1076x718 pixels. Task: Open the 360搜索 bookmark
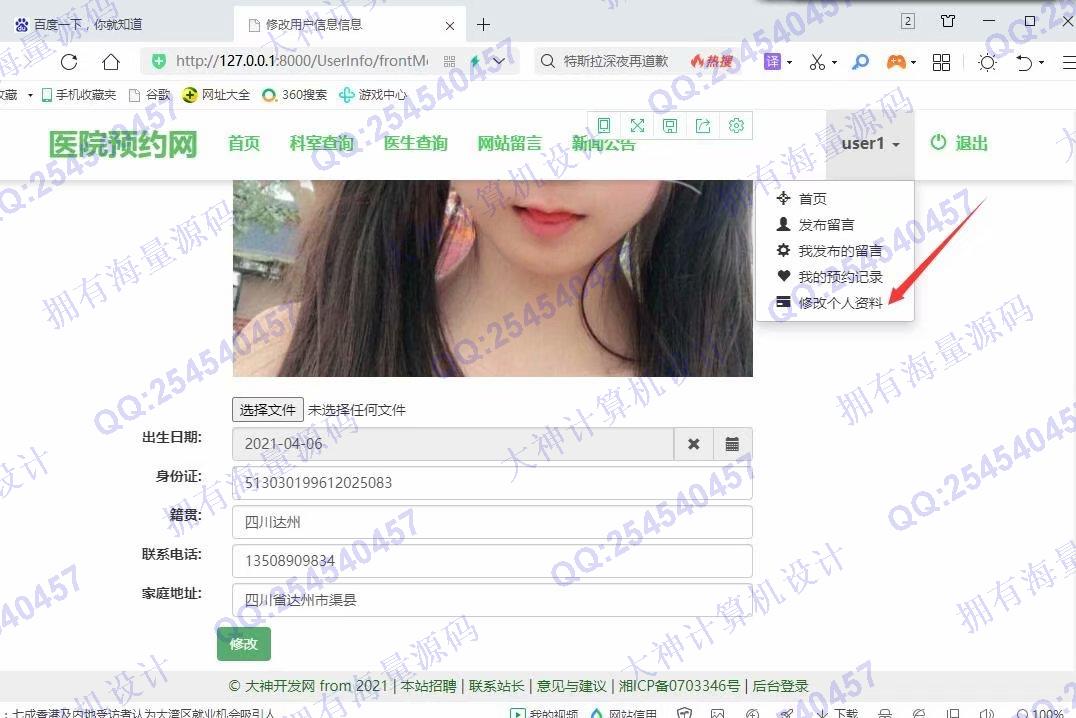[295, 95]
